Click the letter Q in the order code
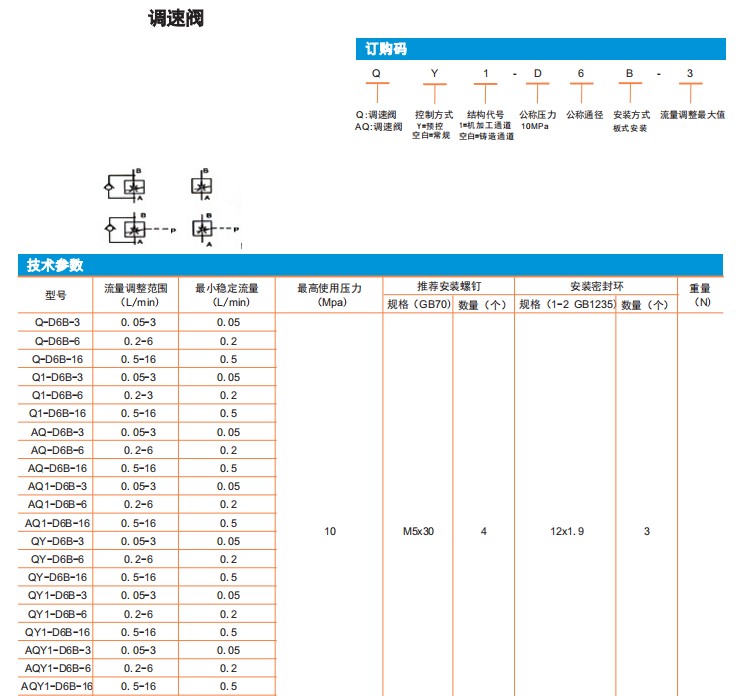 (375, 74)
